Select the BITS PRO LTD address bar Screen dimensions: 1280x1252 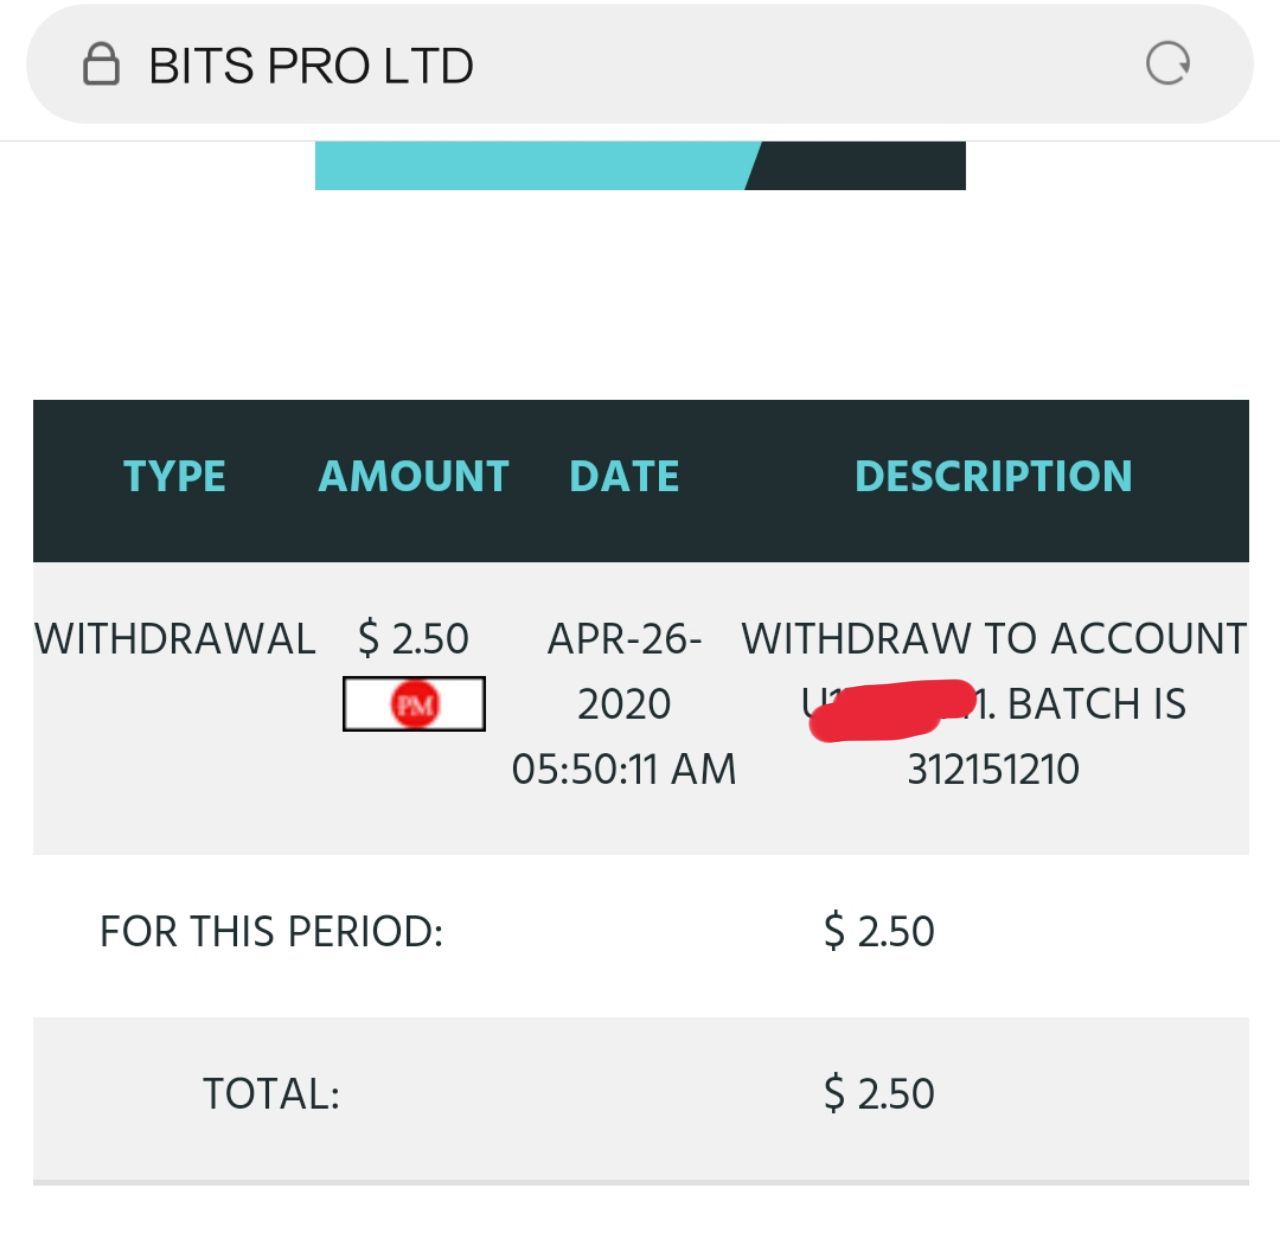(x=640, y=65)
